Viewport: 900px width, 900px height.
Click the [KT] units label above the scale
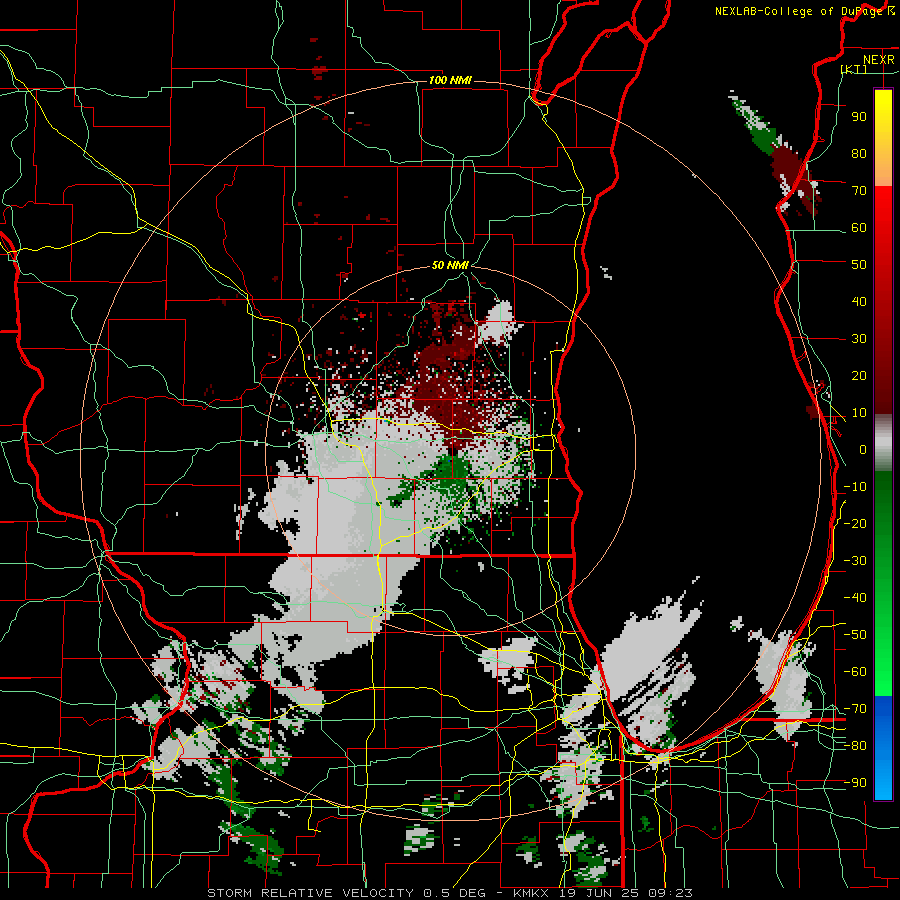pos(854,69)
